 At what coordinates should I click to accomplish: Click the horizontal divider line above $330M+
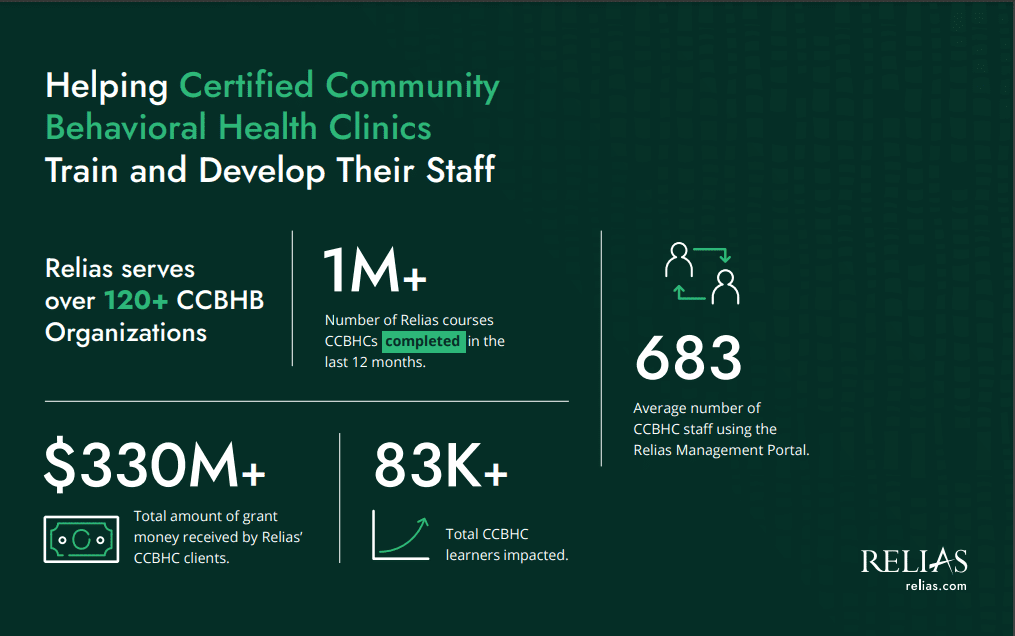305,401
